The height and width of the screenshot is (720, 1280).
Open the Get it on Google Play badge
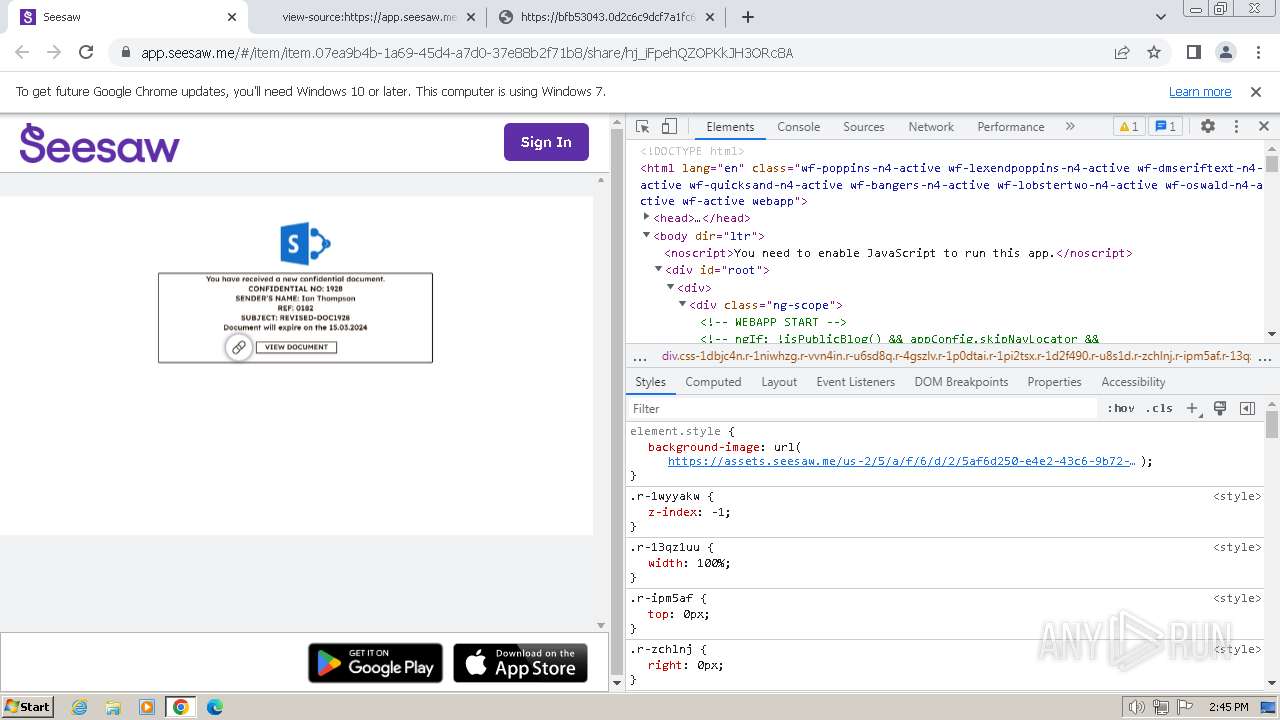375,663
